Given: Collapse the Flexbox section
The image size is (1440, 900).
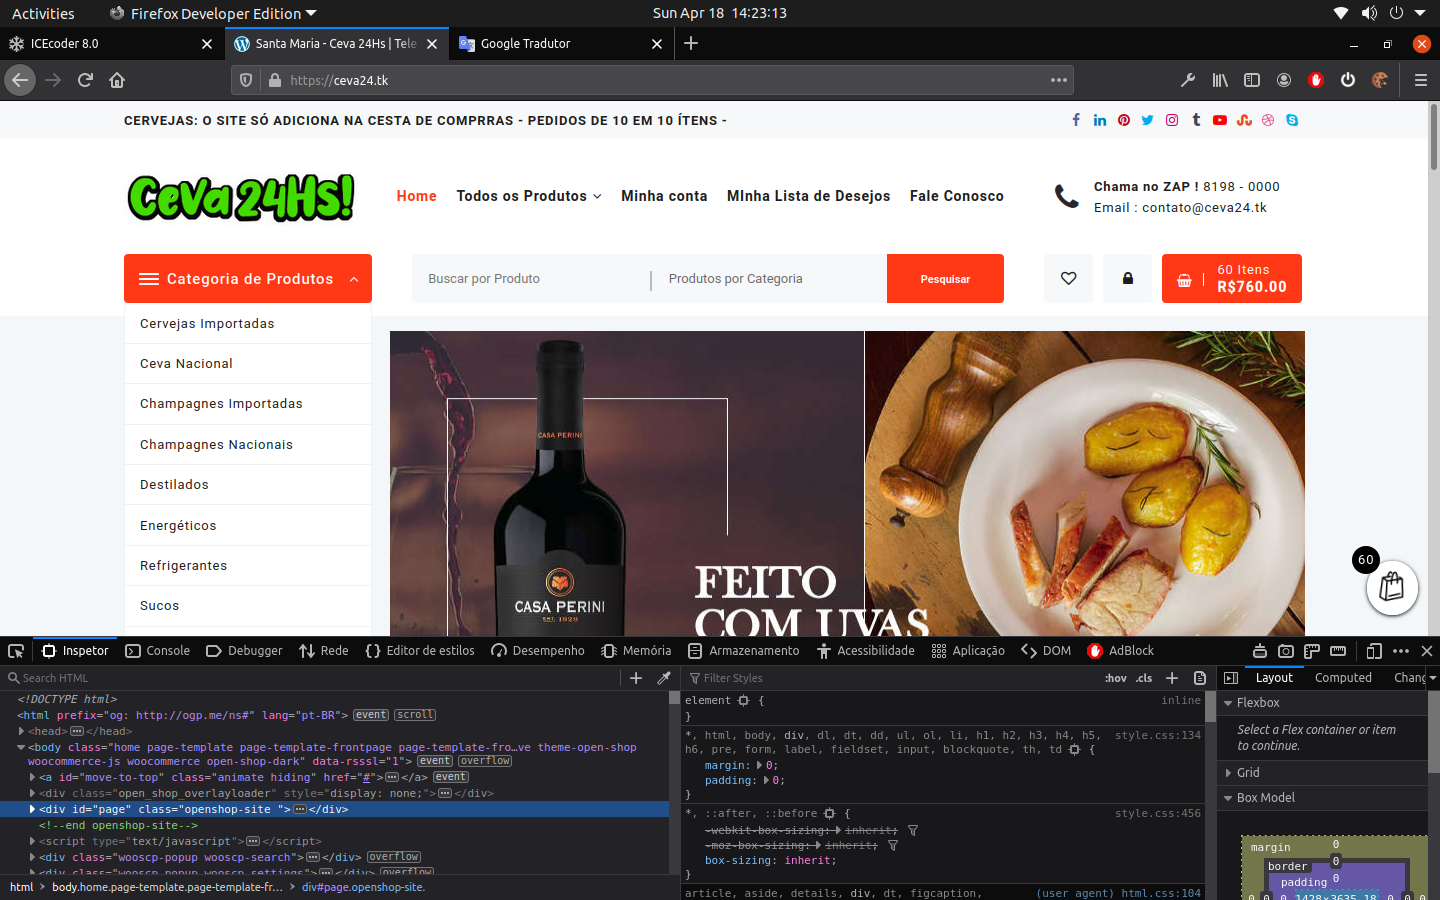Looking at the screenshot, I should tap(1228, 703).
